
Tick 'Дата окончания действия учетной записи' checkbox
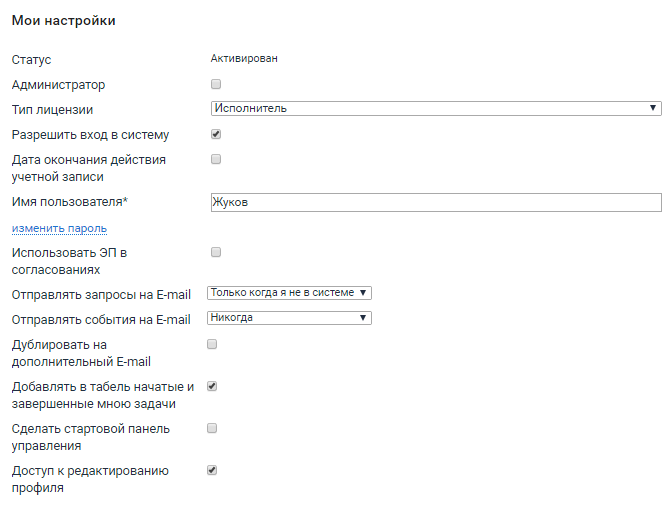pos(215,159)
